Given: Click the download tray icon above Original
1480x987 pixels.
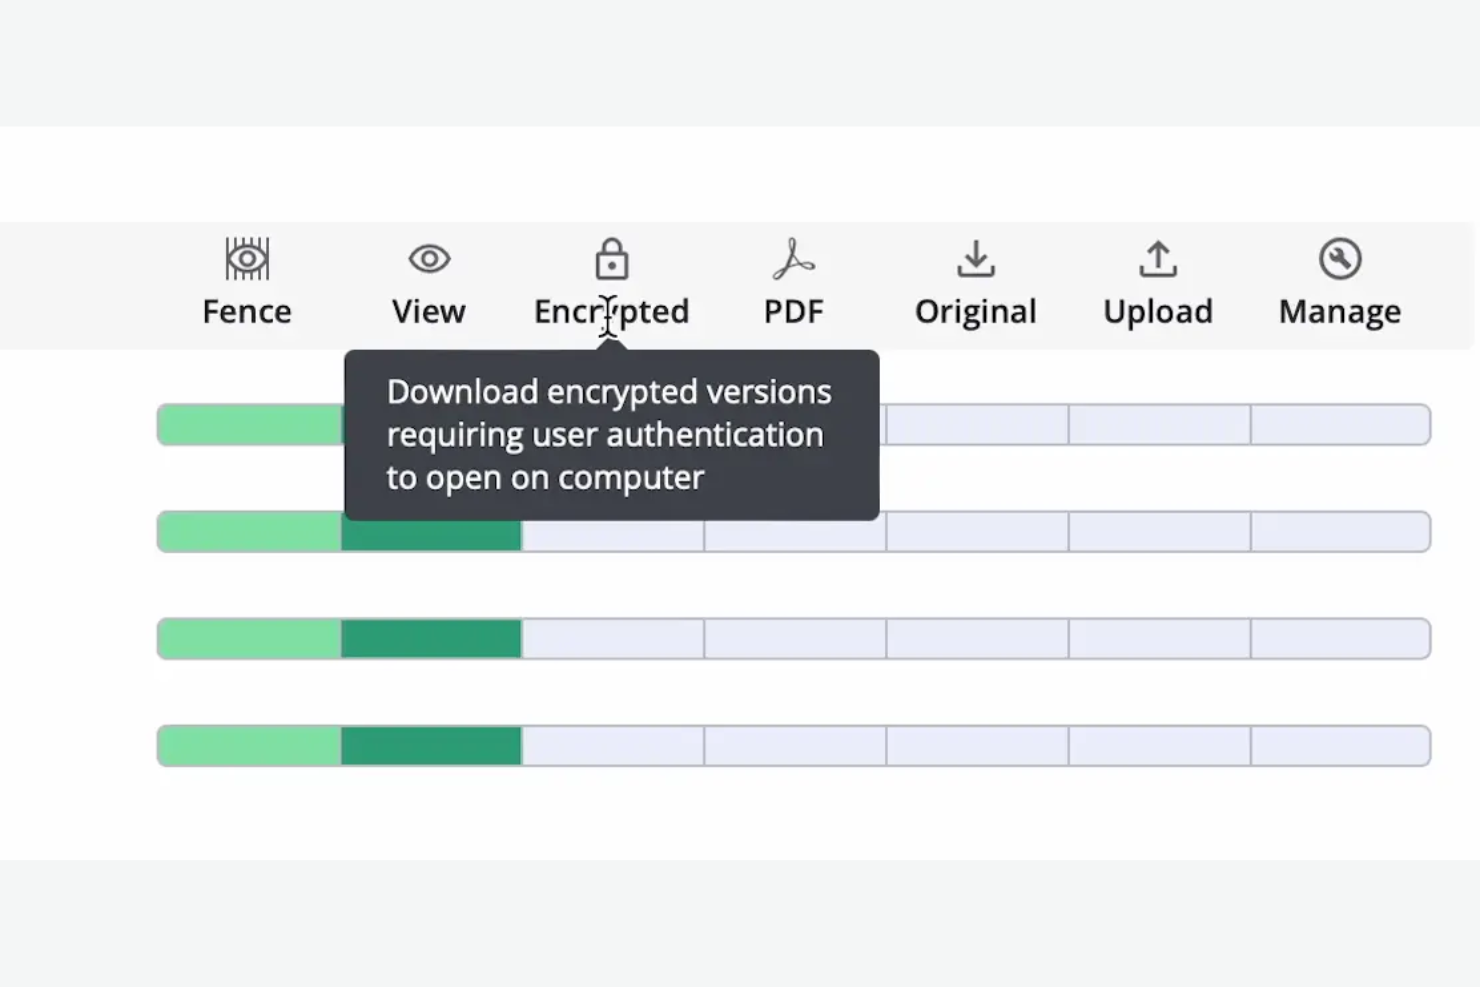Looking at the screenshot, I should [975, 259].
